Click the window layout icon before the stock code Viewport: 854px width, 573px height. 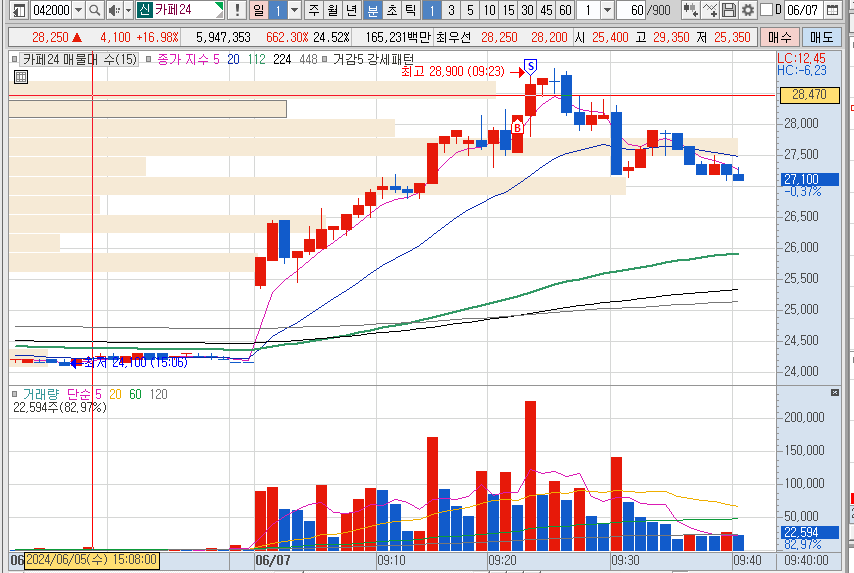[19, 10]
